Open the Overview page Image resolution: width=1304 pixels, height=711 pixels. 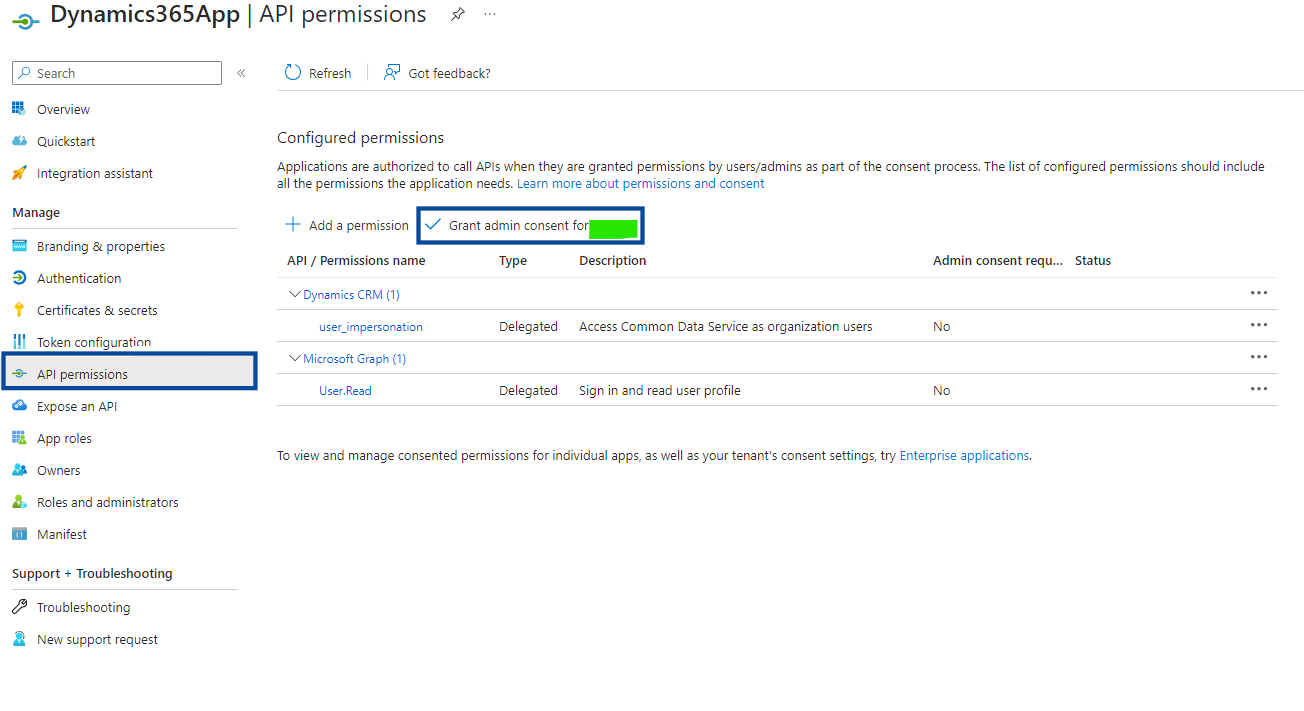63,109
